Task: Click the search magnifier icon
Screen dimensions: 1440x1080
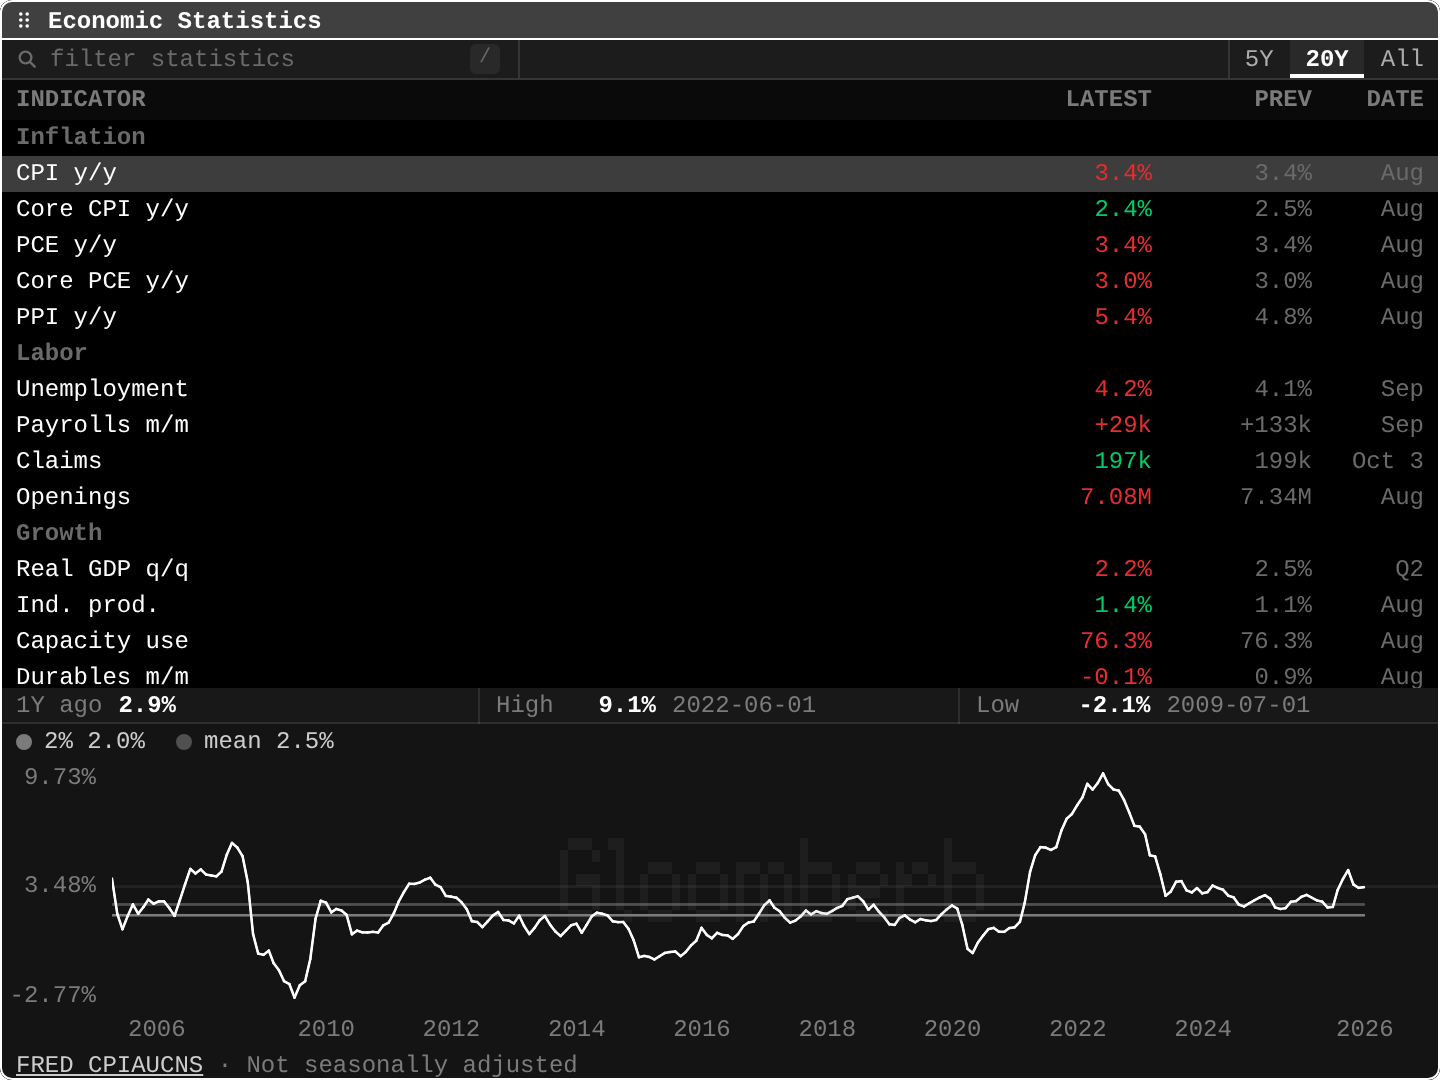Action: pos(28,59)
